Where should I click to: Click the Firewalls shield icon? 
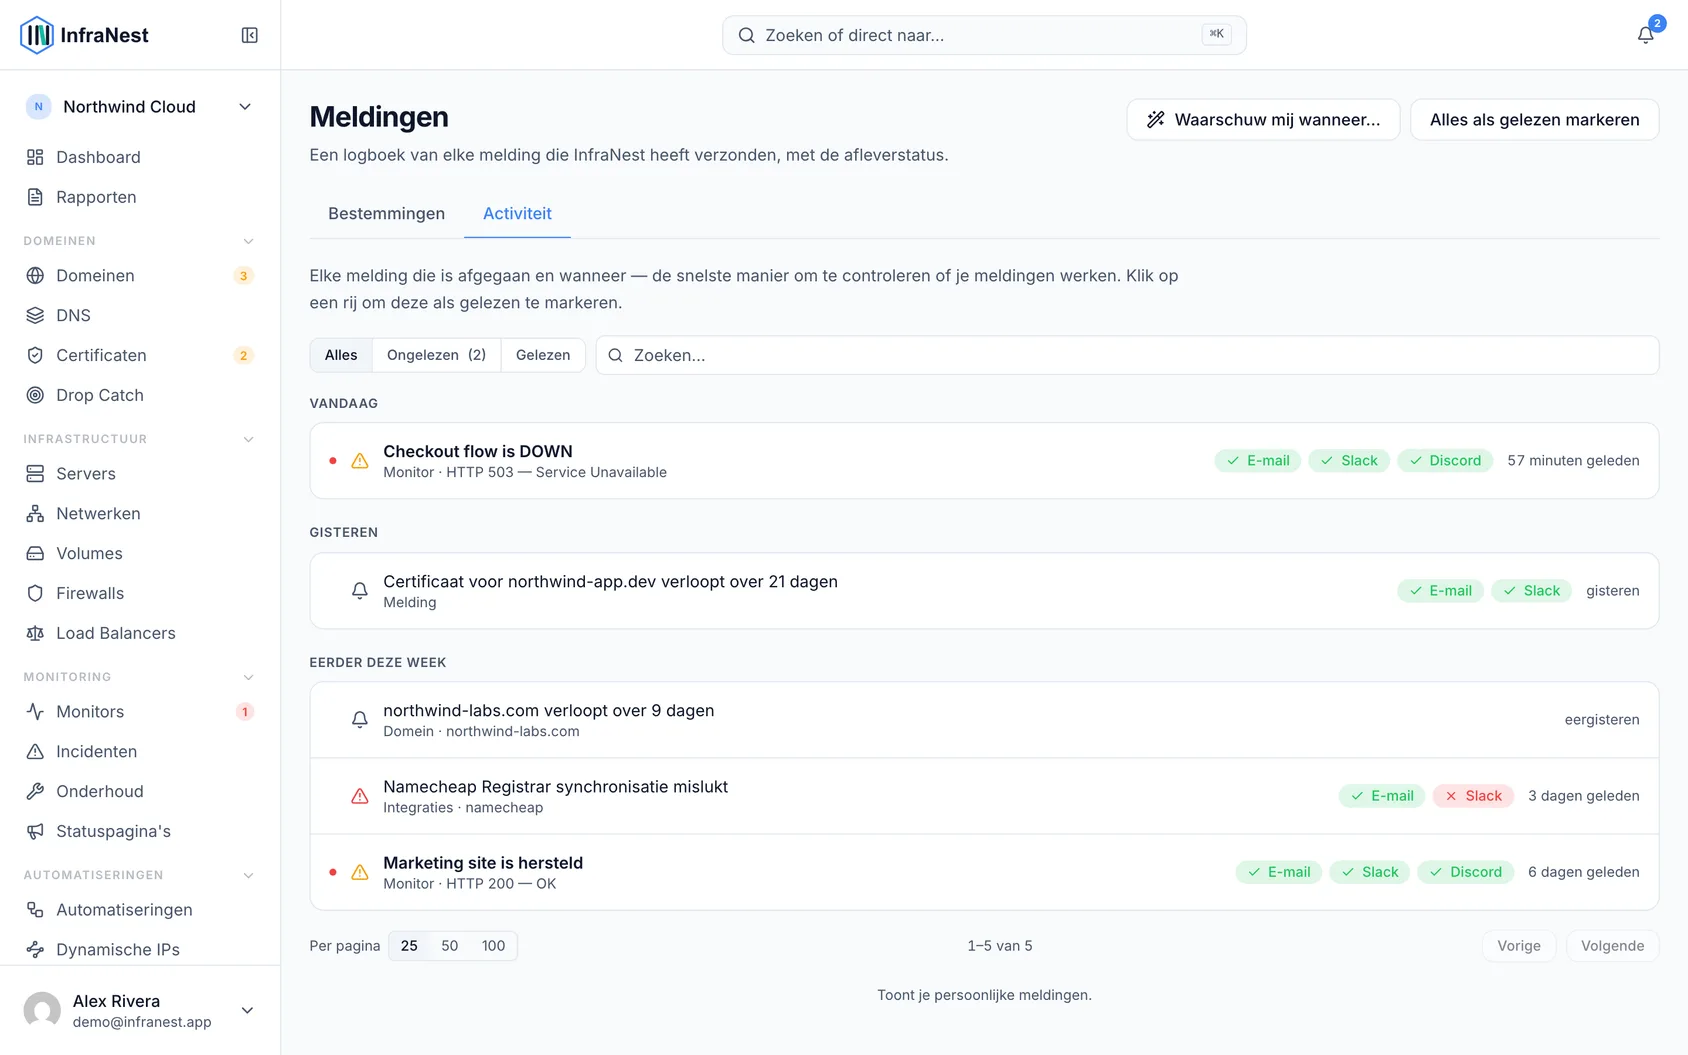tap(35, 593)
